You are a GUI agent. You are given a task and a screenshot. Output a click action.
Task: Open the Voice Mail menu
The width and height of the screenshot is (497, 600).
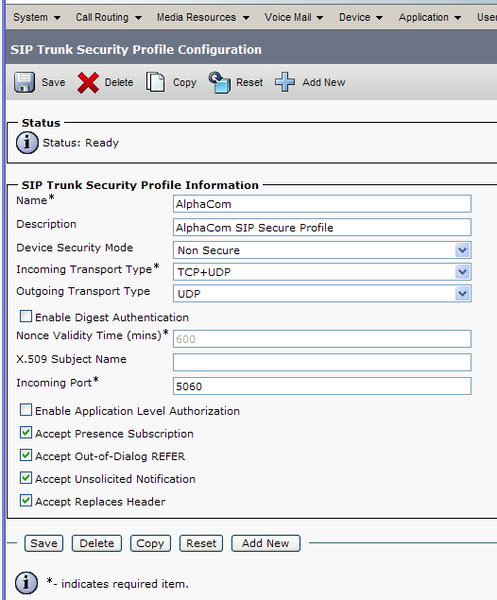[294, 18]
